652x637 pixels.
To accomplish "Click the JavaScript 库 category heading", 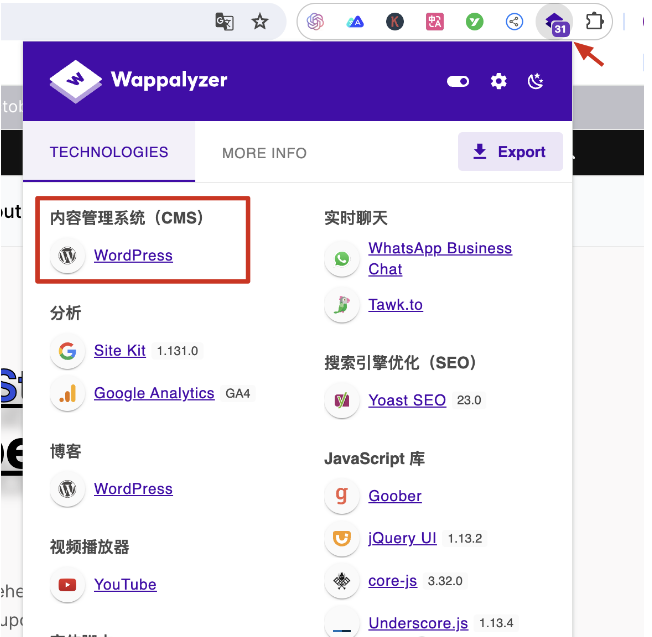I will pyautogui.click(x=375, y=459).
